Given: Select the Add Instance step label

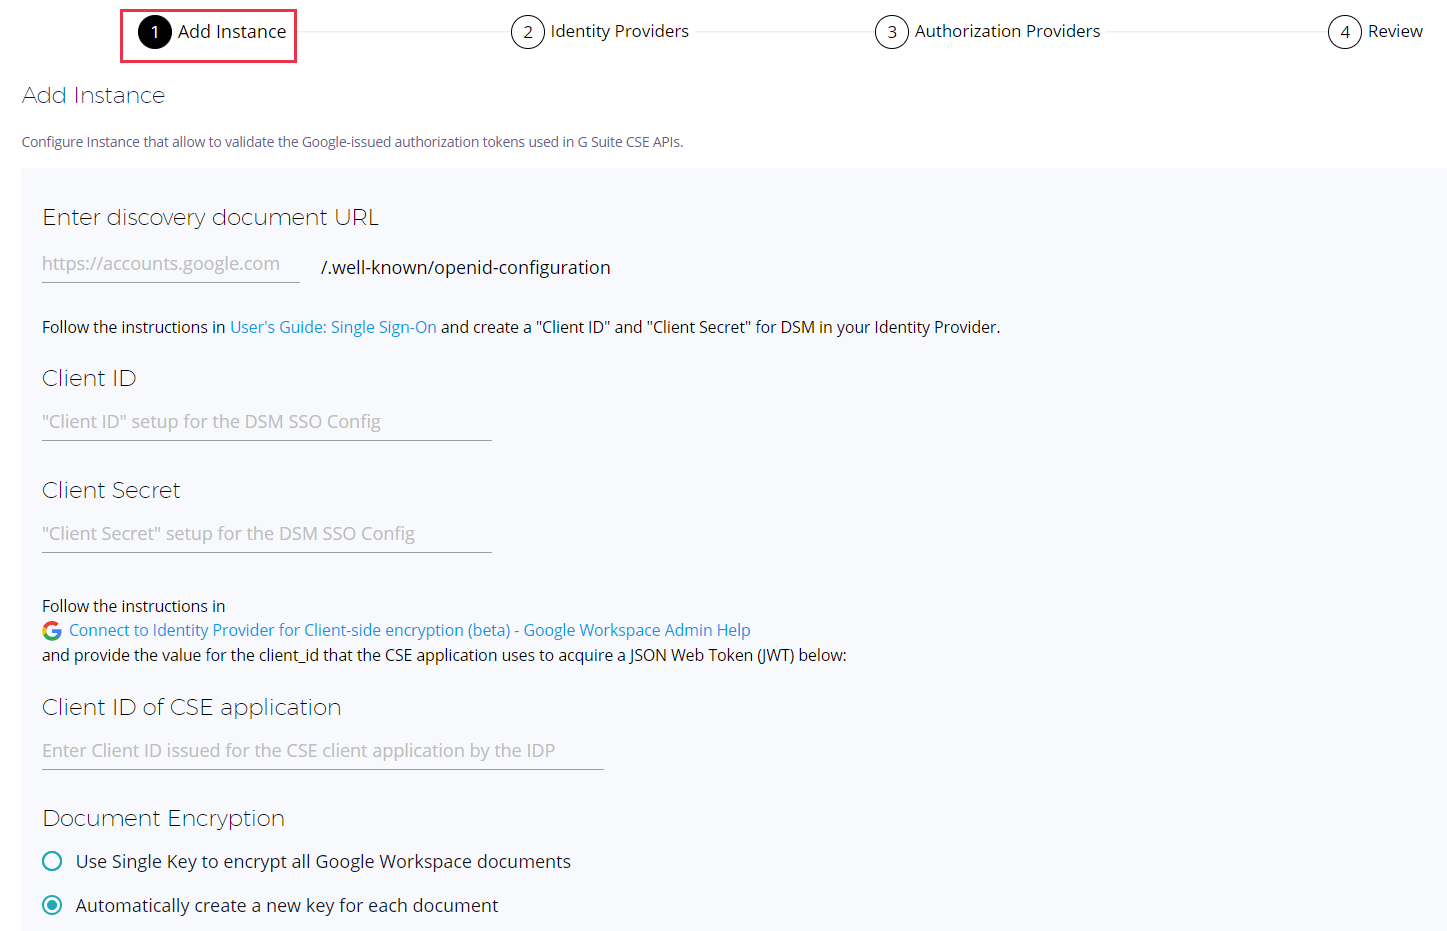Looking at the screenshot, I should click(x=232, y=32).
